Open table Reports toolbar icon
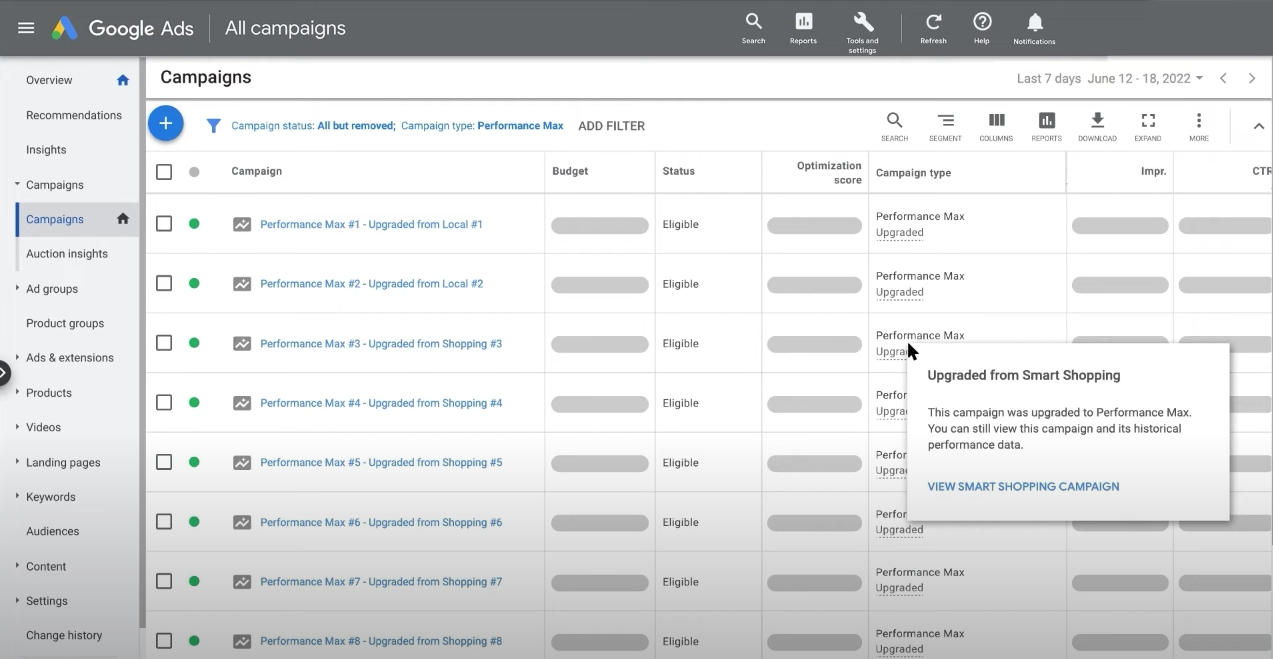 1047,126
